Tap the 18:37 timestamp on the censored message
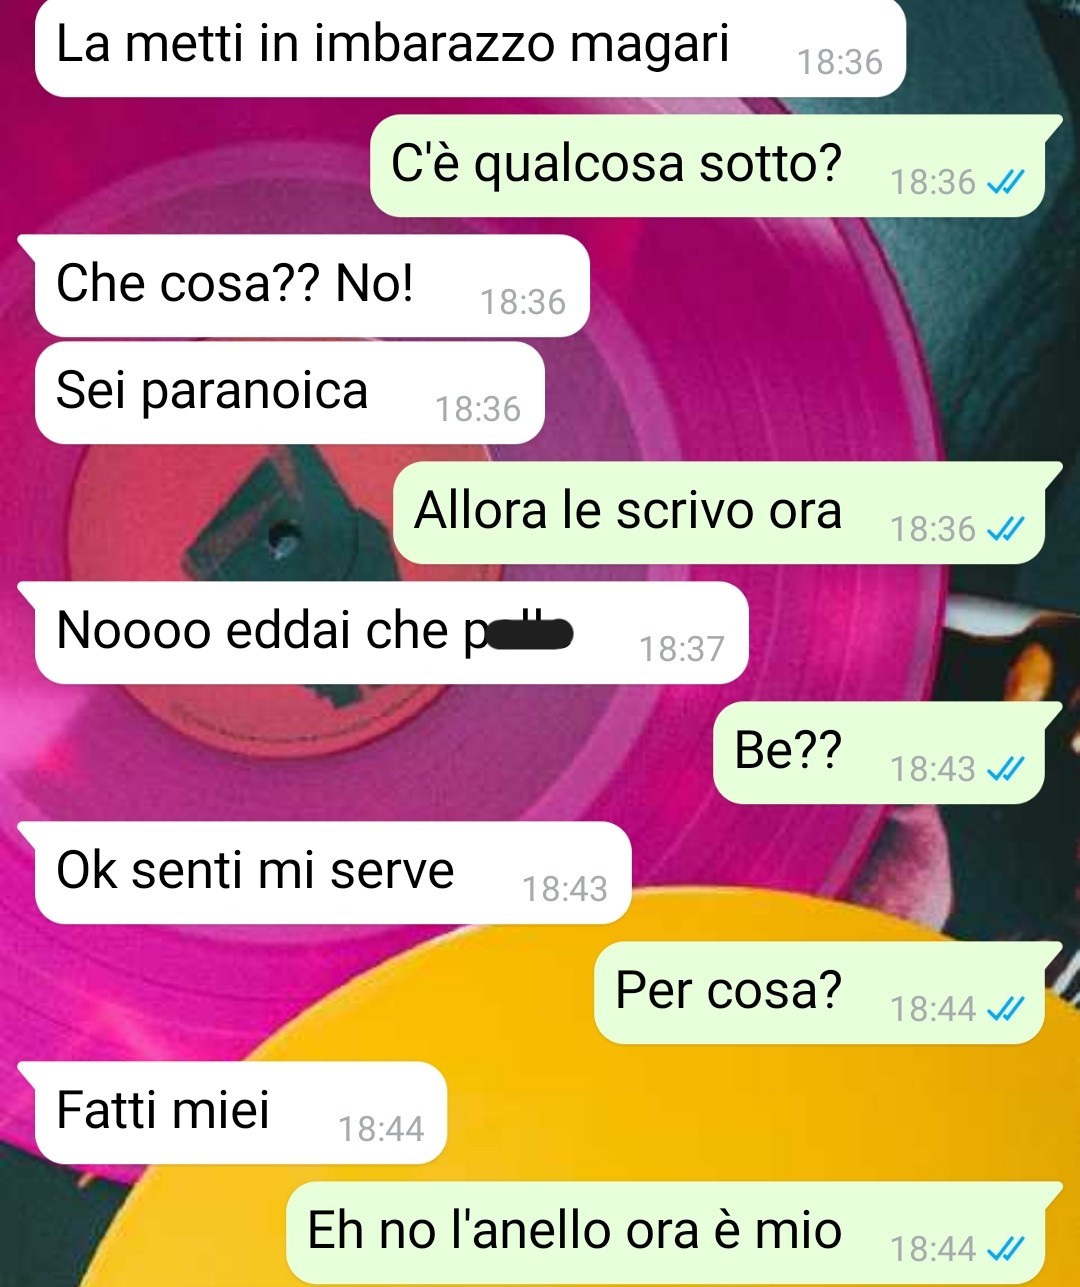Viewport: 1080px width, 1287px height. pyautogui.click(x=681, y=649)
